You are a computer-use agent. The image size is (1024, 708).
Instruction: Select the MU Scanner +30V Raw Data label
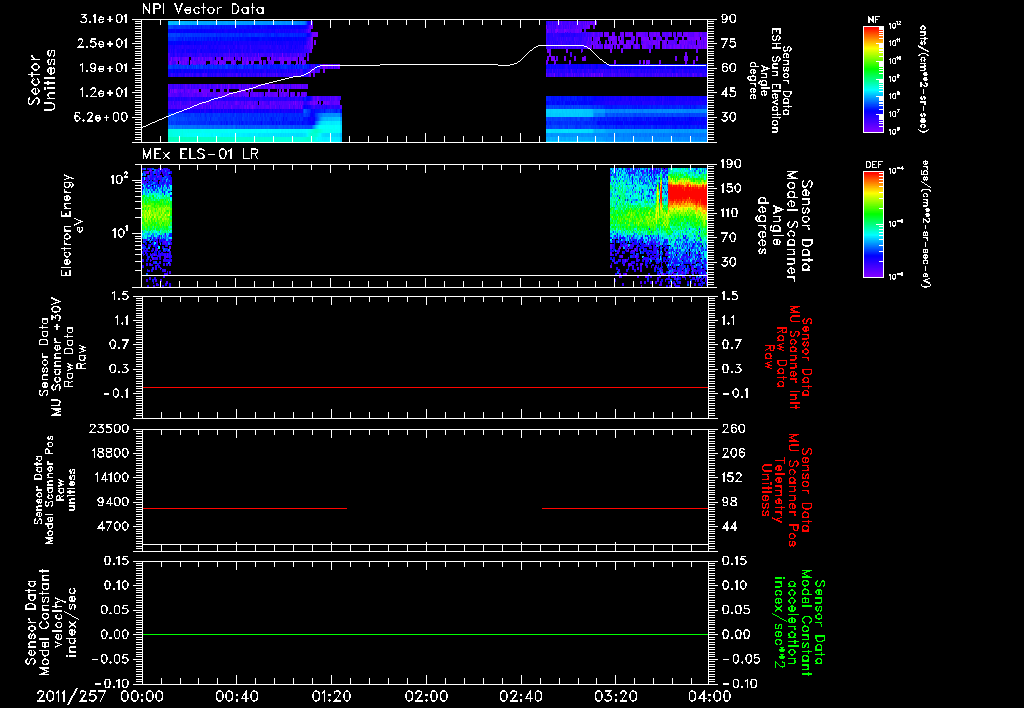click(62, 357)
